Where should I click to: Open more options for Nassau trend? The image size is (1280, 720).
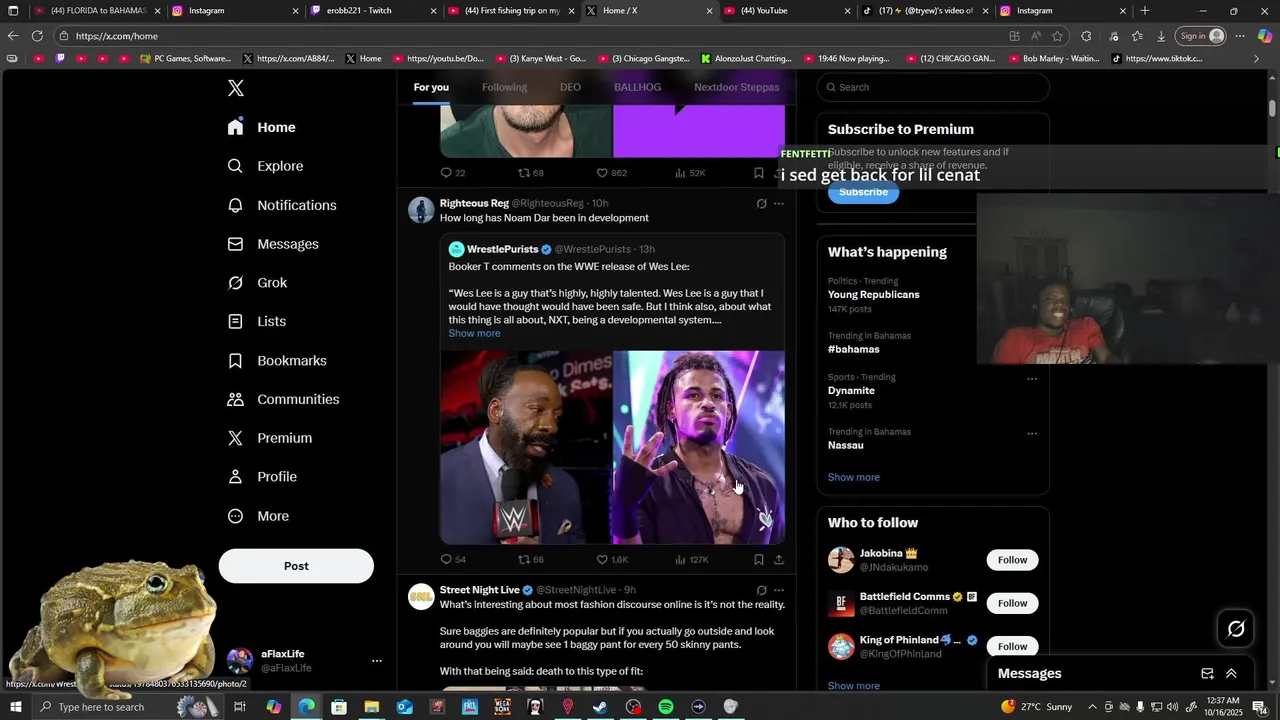click(x=1032, y=434)
